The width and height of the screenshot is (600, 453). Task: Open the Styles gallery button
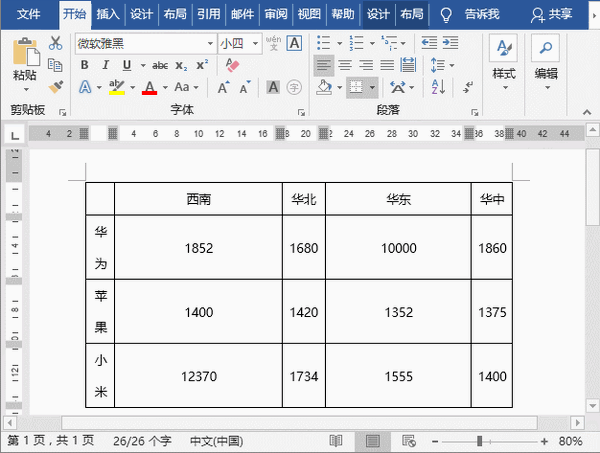(503, 59)
